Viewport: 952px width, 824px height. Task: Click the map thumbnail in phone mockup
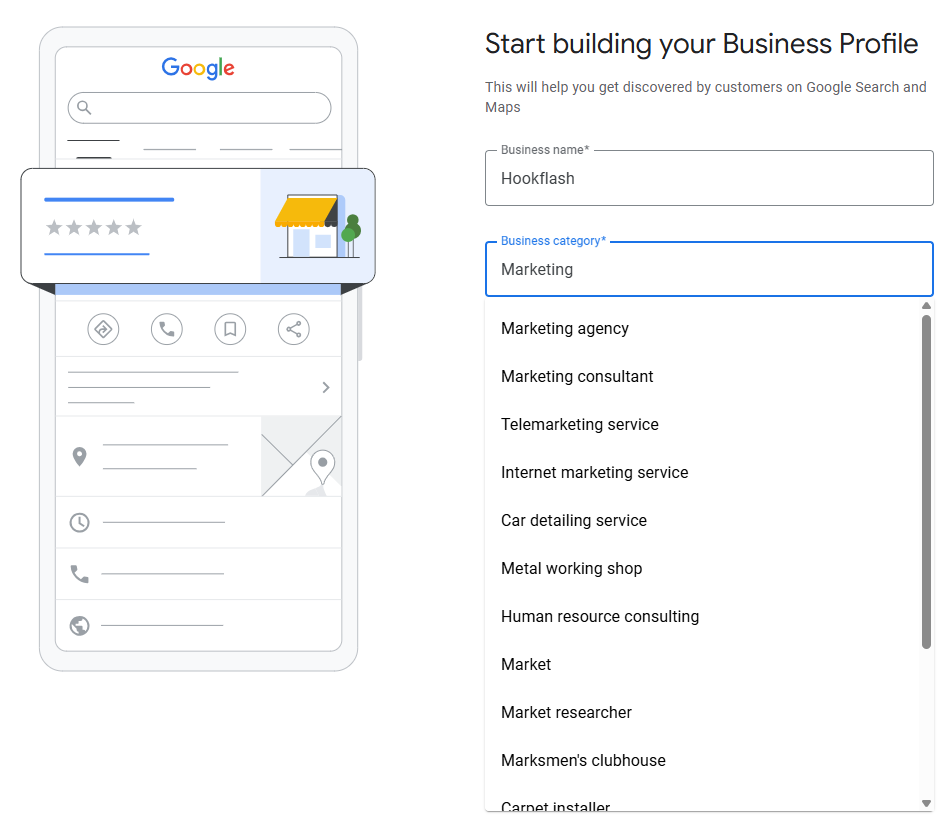click(301, 456)
